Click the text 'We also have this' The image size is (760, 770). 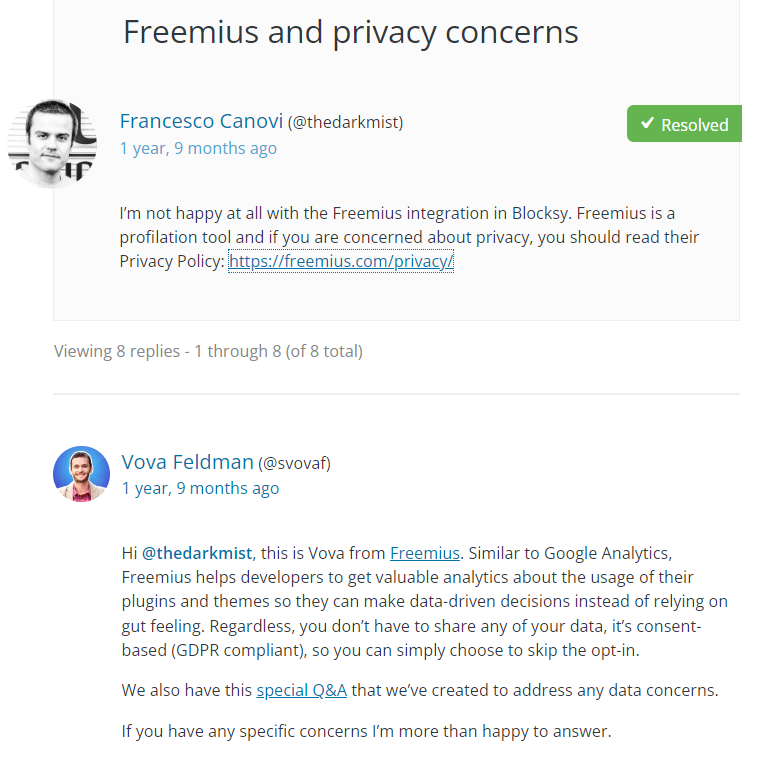click(187, 690)
